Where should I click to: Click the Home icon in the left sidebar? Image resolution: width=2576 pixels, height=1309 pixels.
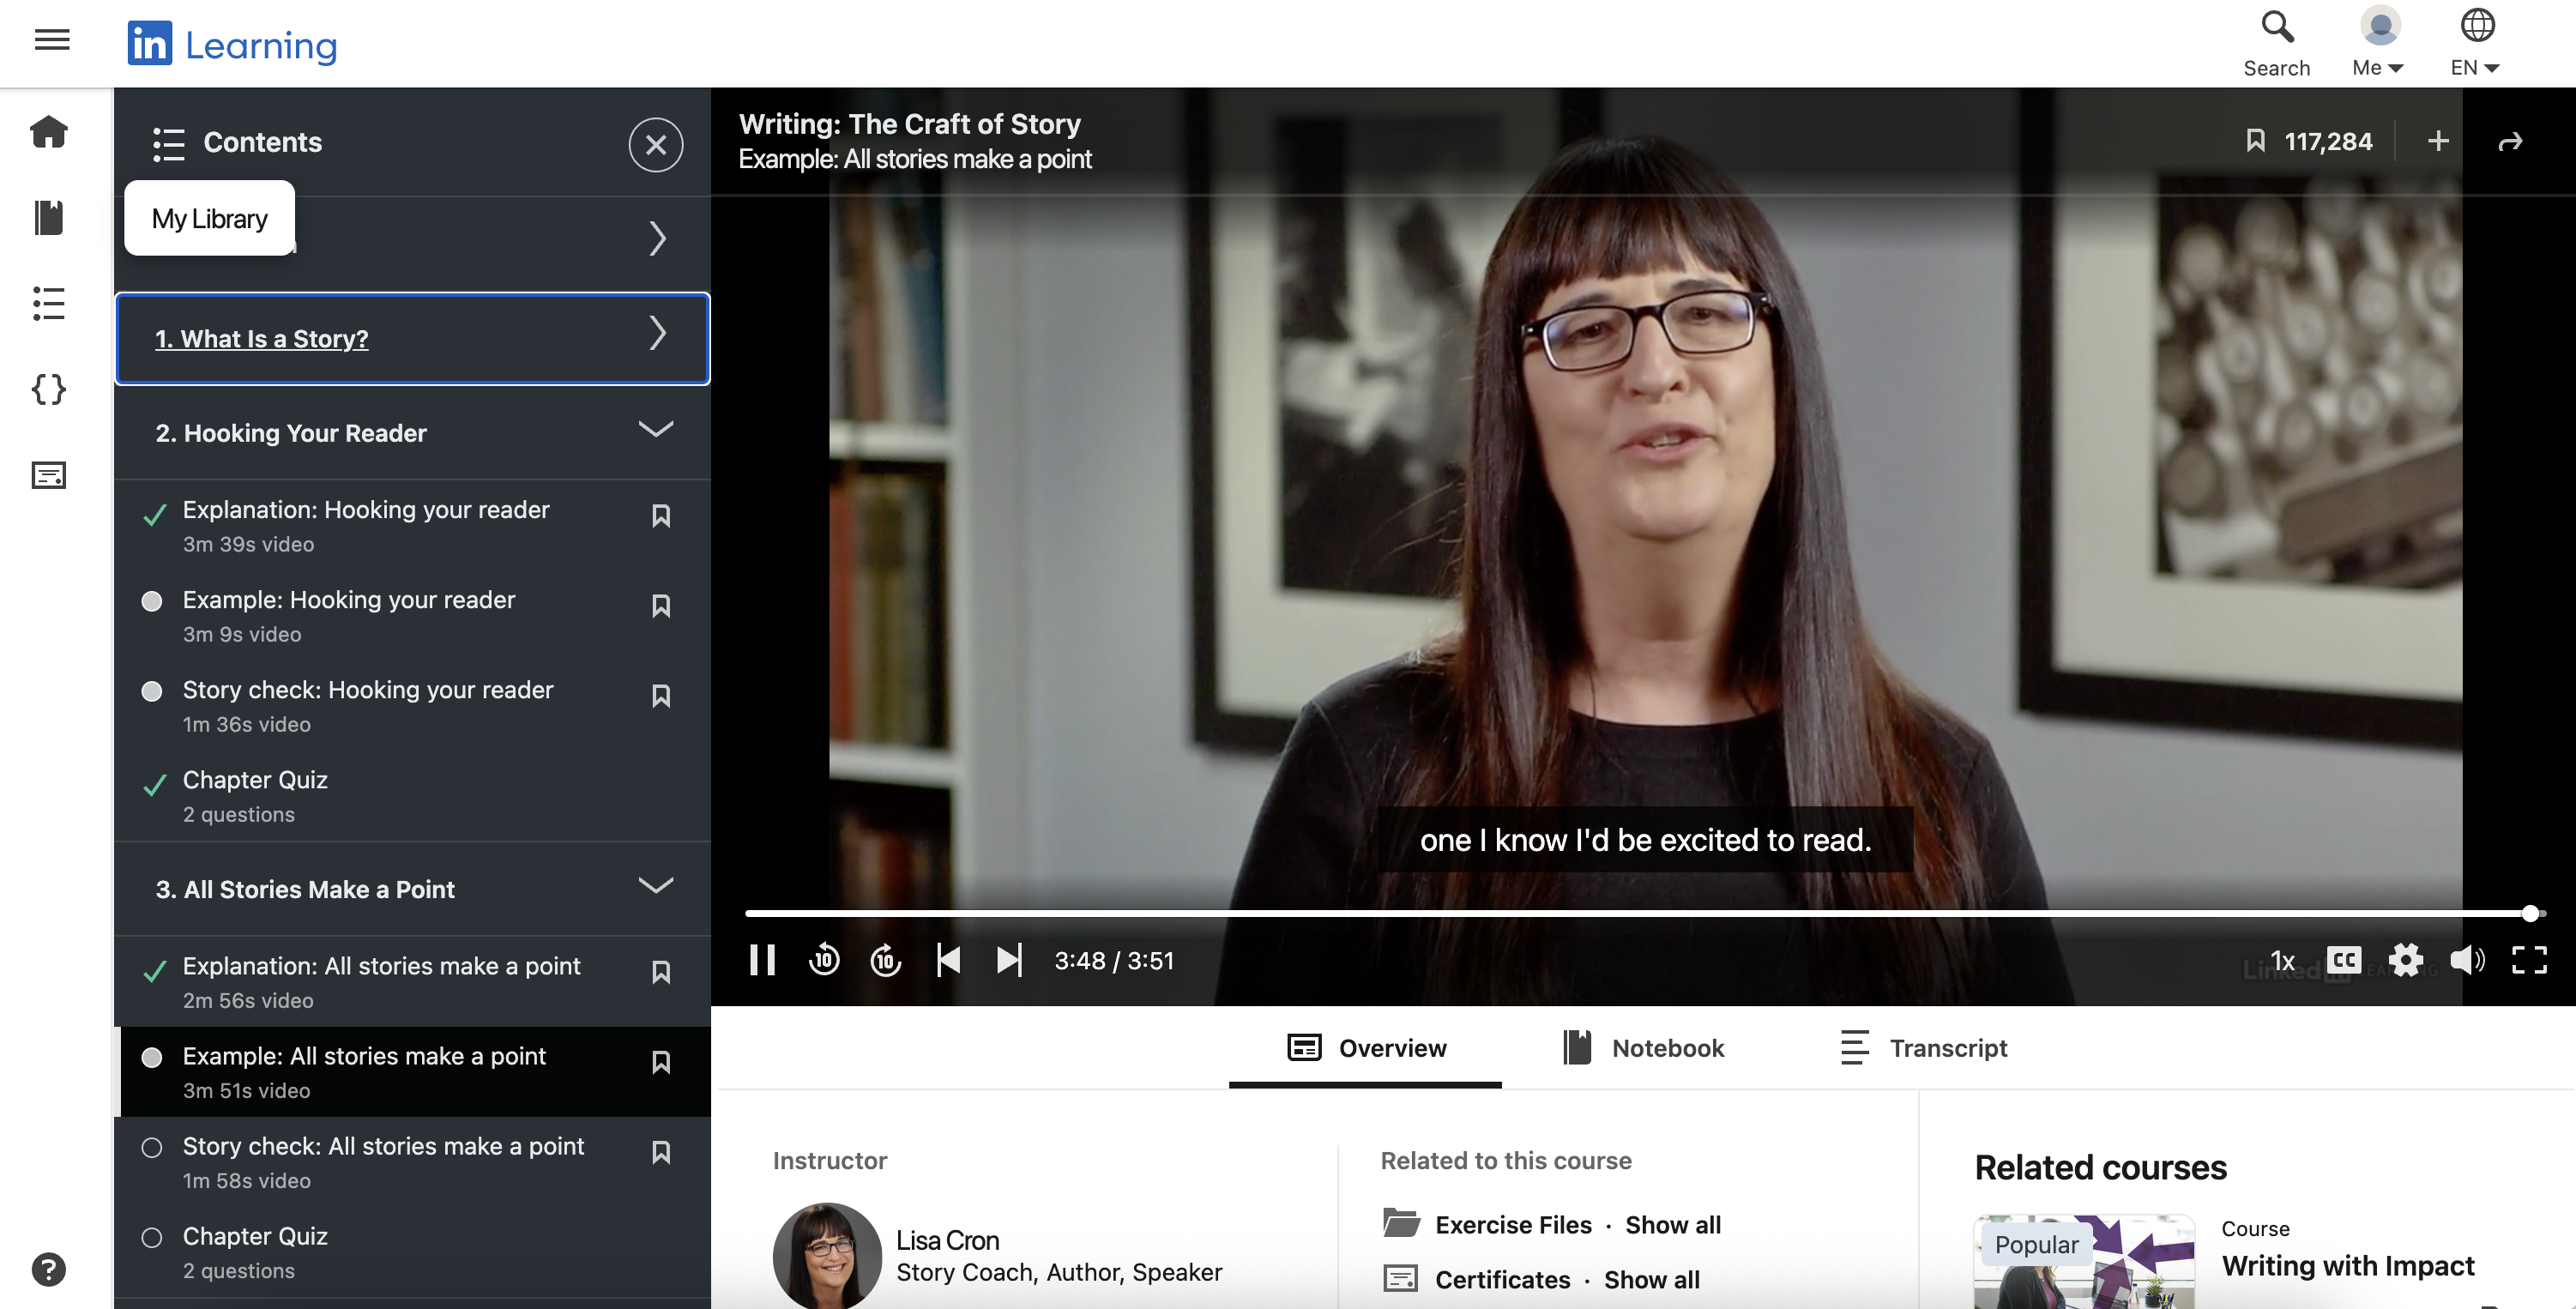[49, 133]
